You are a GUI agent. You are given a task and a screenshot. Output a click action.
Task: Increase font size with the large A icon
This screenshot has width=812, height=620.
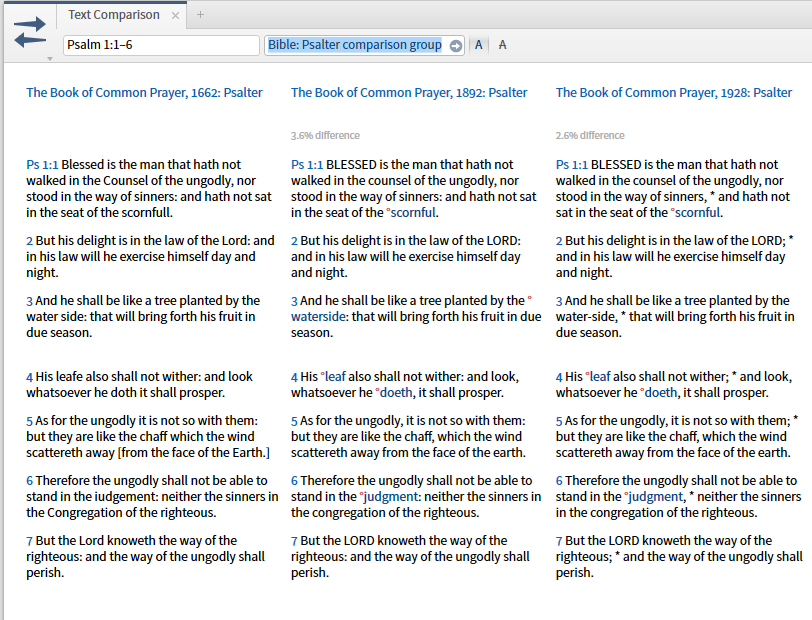point(478,45)
